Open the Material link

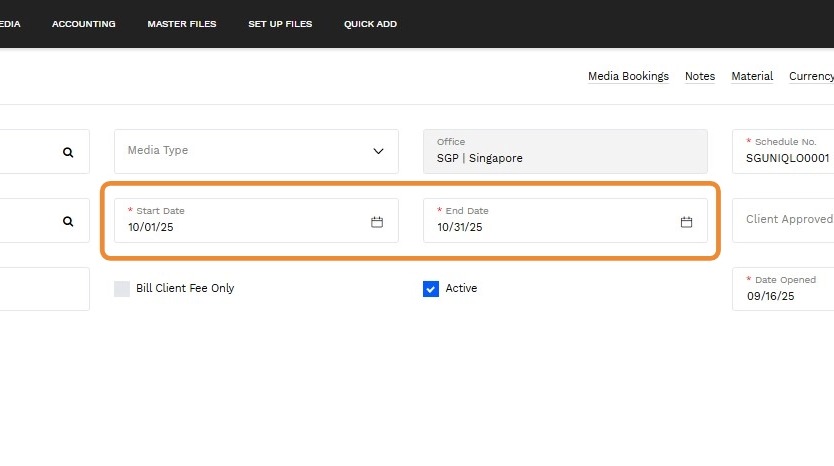click(752, 76)
